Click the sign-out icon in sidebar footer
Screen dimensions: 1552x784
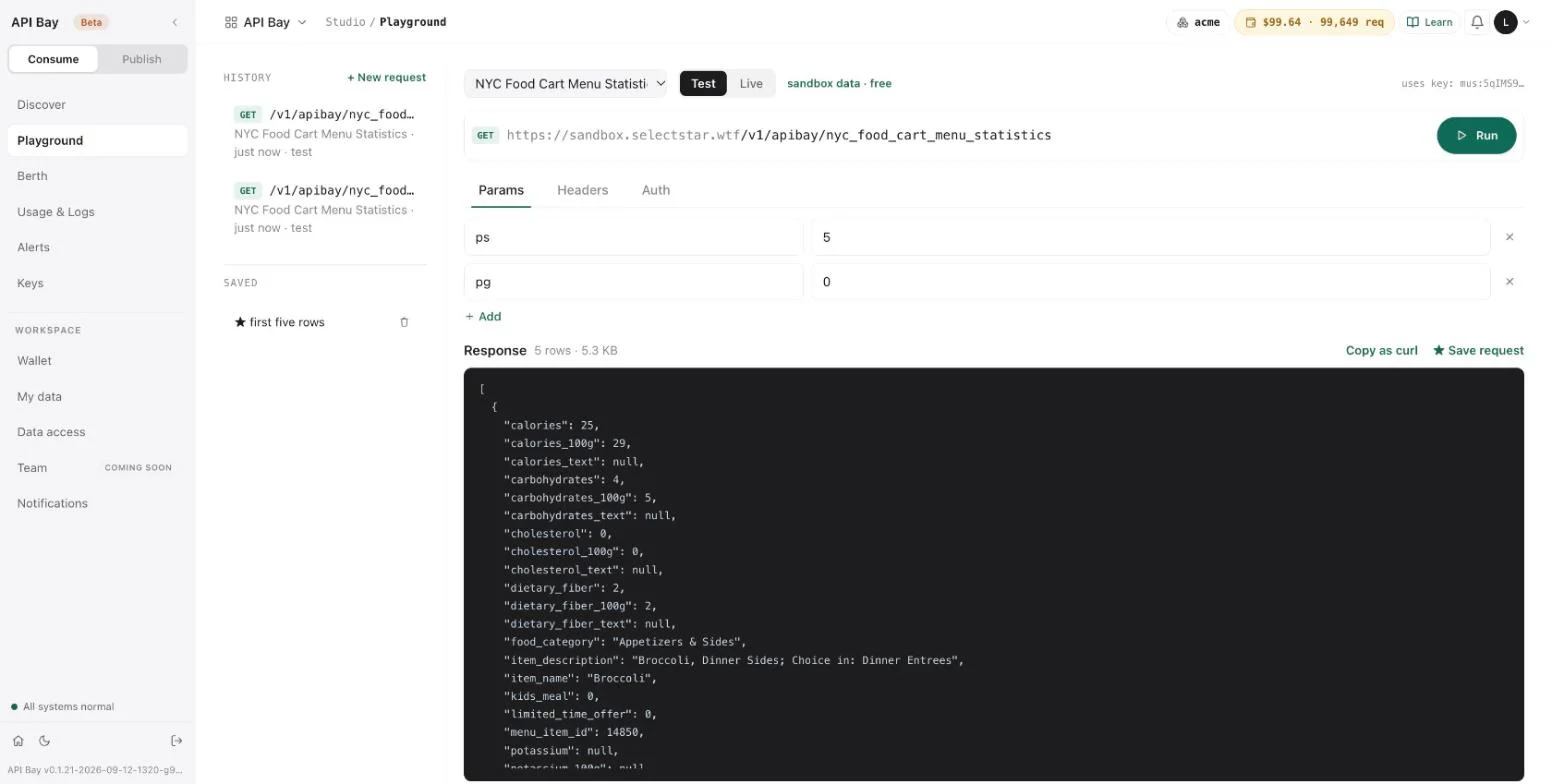point(177,741)
